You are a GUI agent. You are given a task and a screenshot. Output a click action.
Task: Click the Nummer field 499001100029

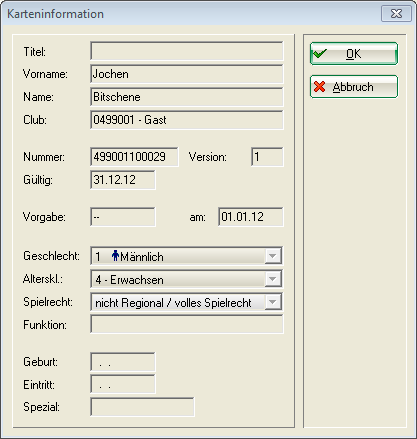134,157
